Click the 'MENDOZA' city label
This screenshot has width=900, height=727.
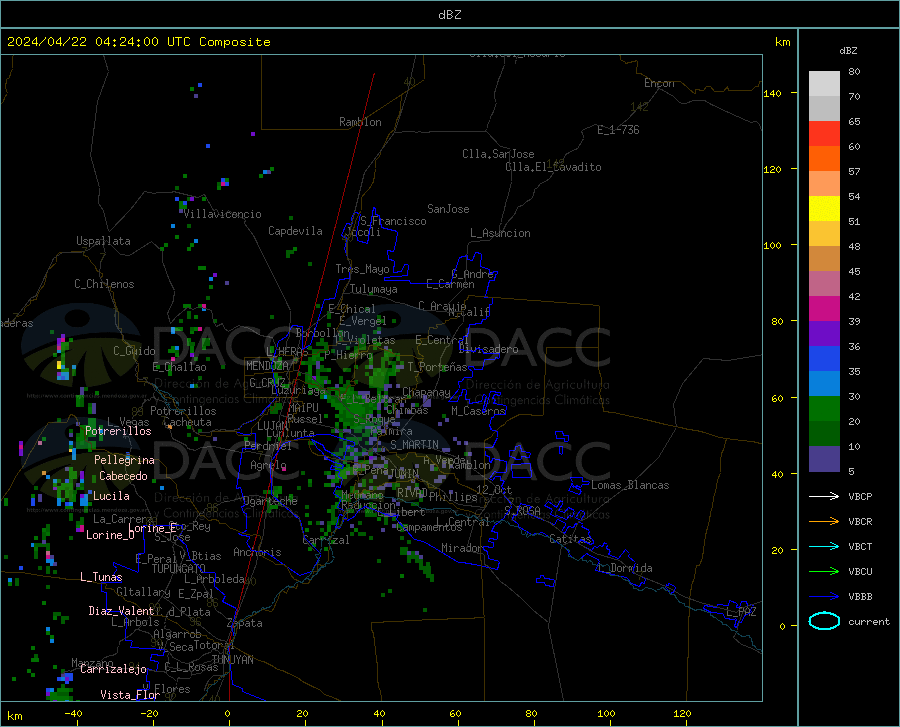(267, 366)
